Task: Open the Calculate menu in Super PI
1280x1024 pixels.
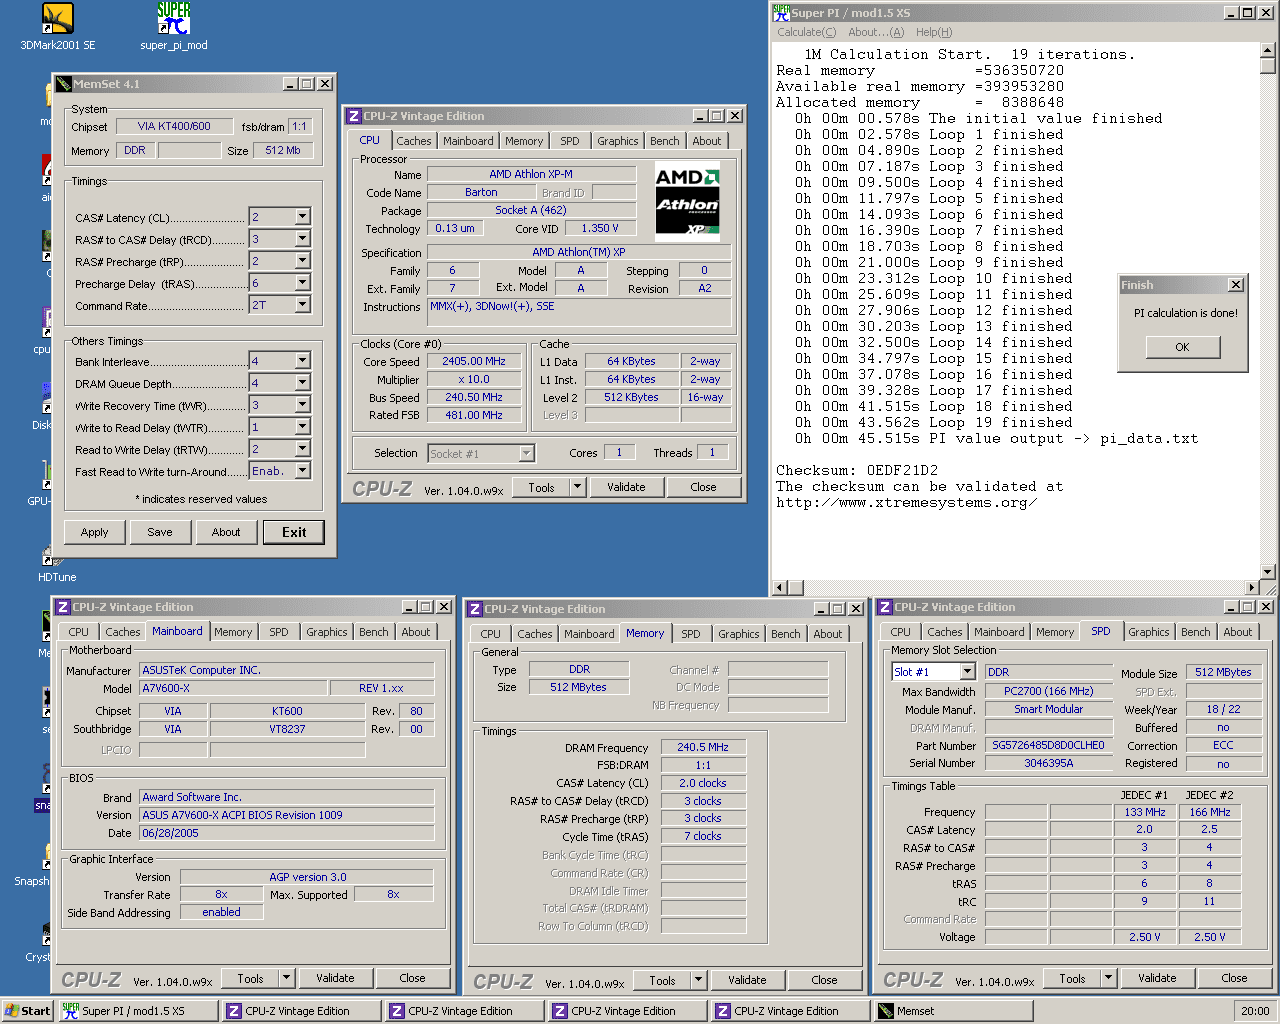Action: click(806, 31)
